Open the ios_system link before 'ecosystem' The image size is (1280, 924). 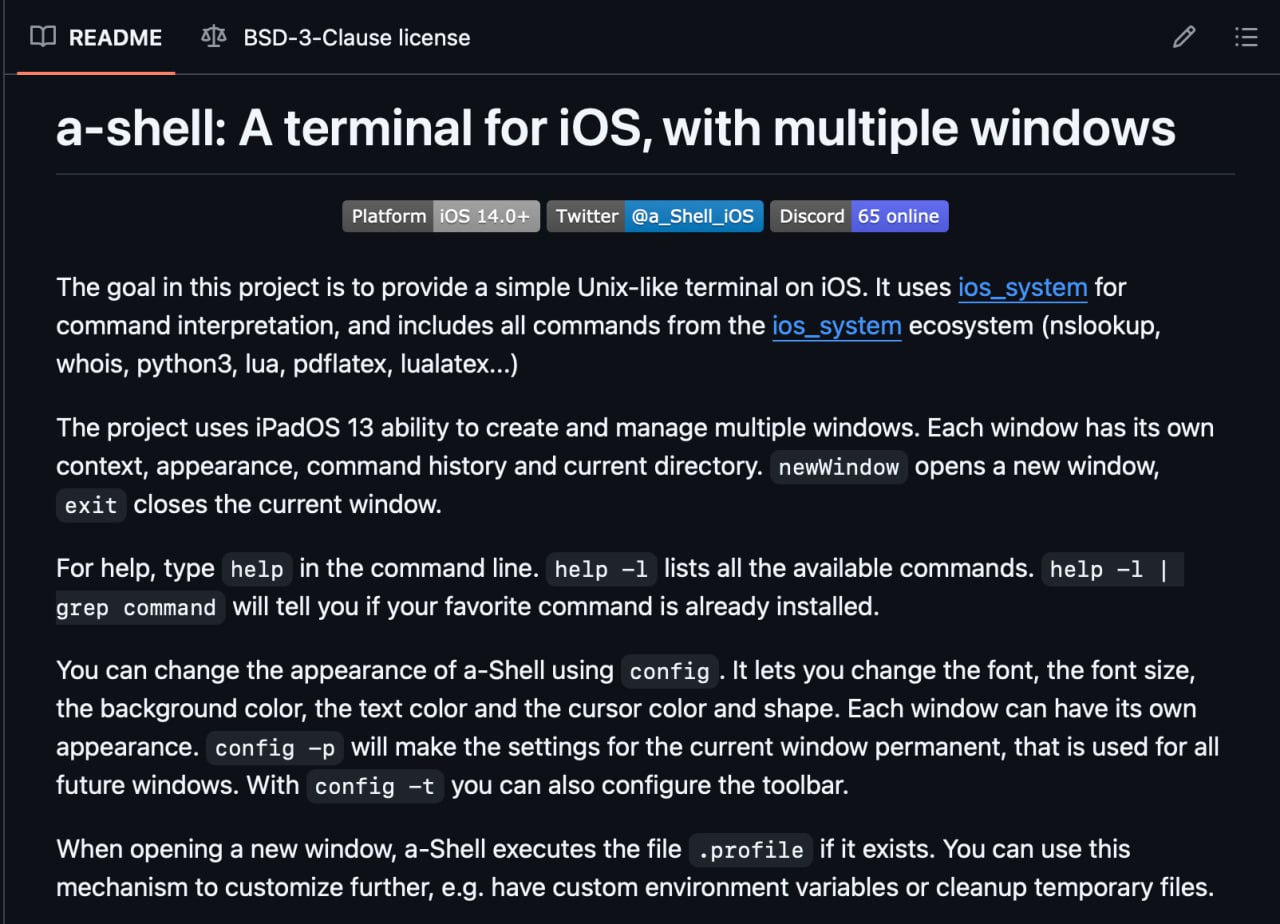[836, 326]
